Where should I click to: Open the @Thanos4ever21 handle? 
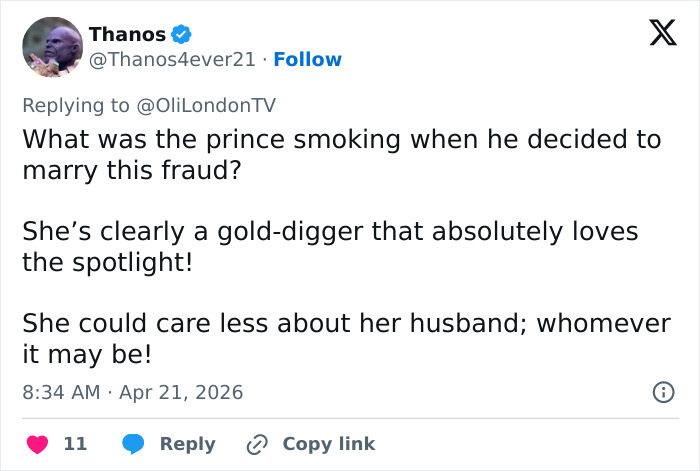pos(173,60)
